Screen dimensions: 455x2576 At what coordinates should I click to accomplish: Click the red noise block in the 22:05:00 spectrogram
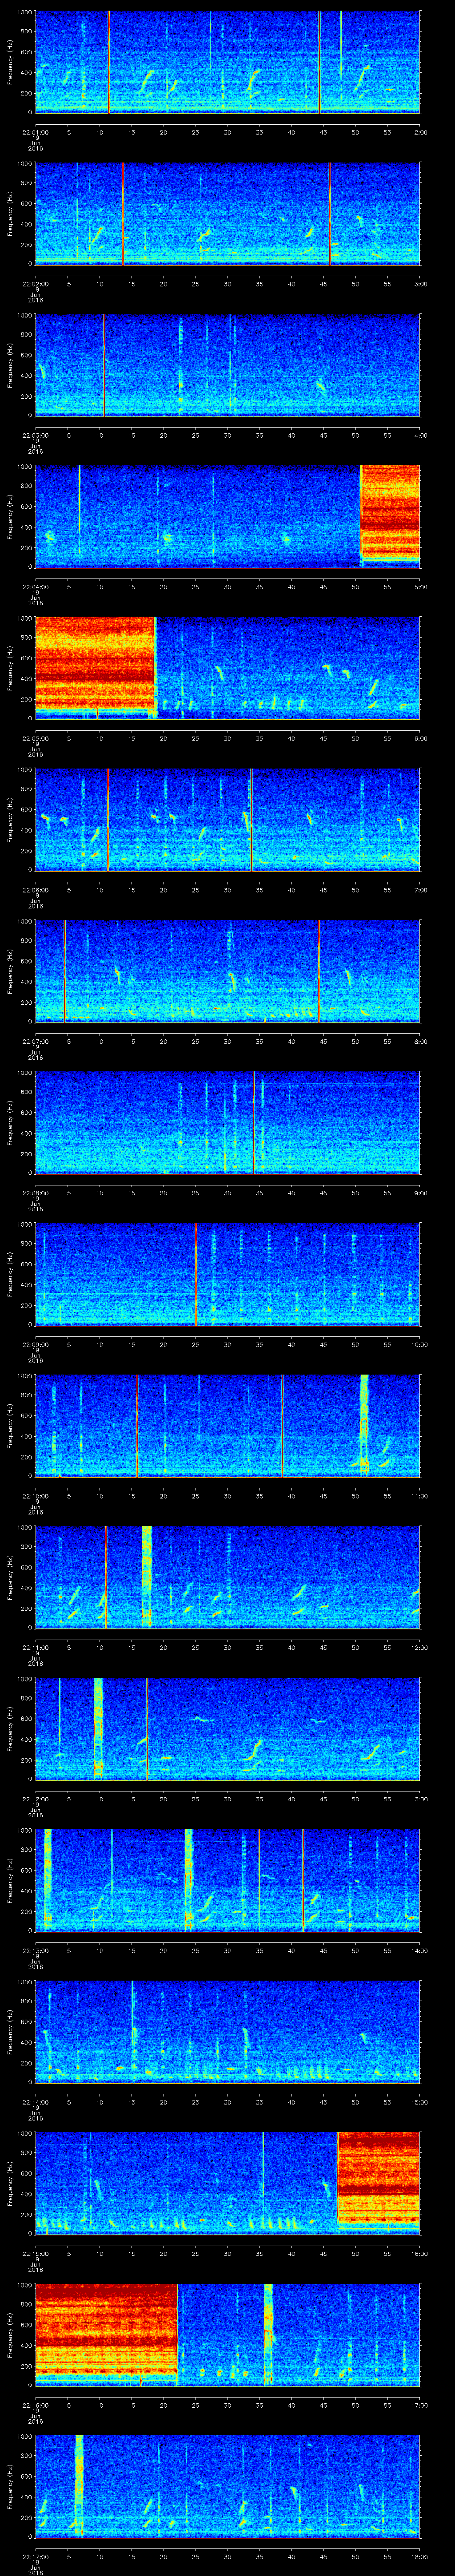pos(95,665)
